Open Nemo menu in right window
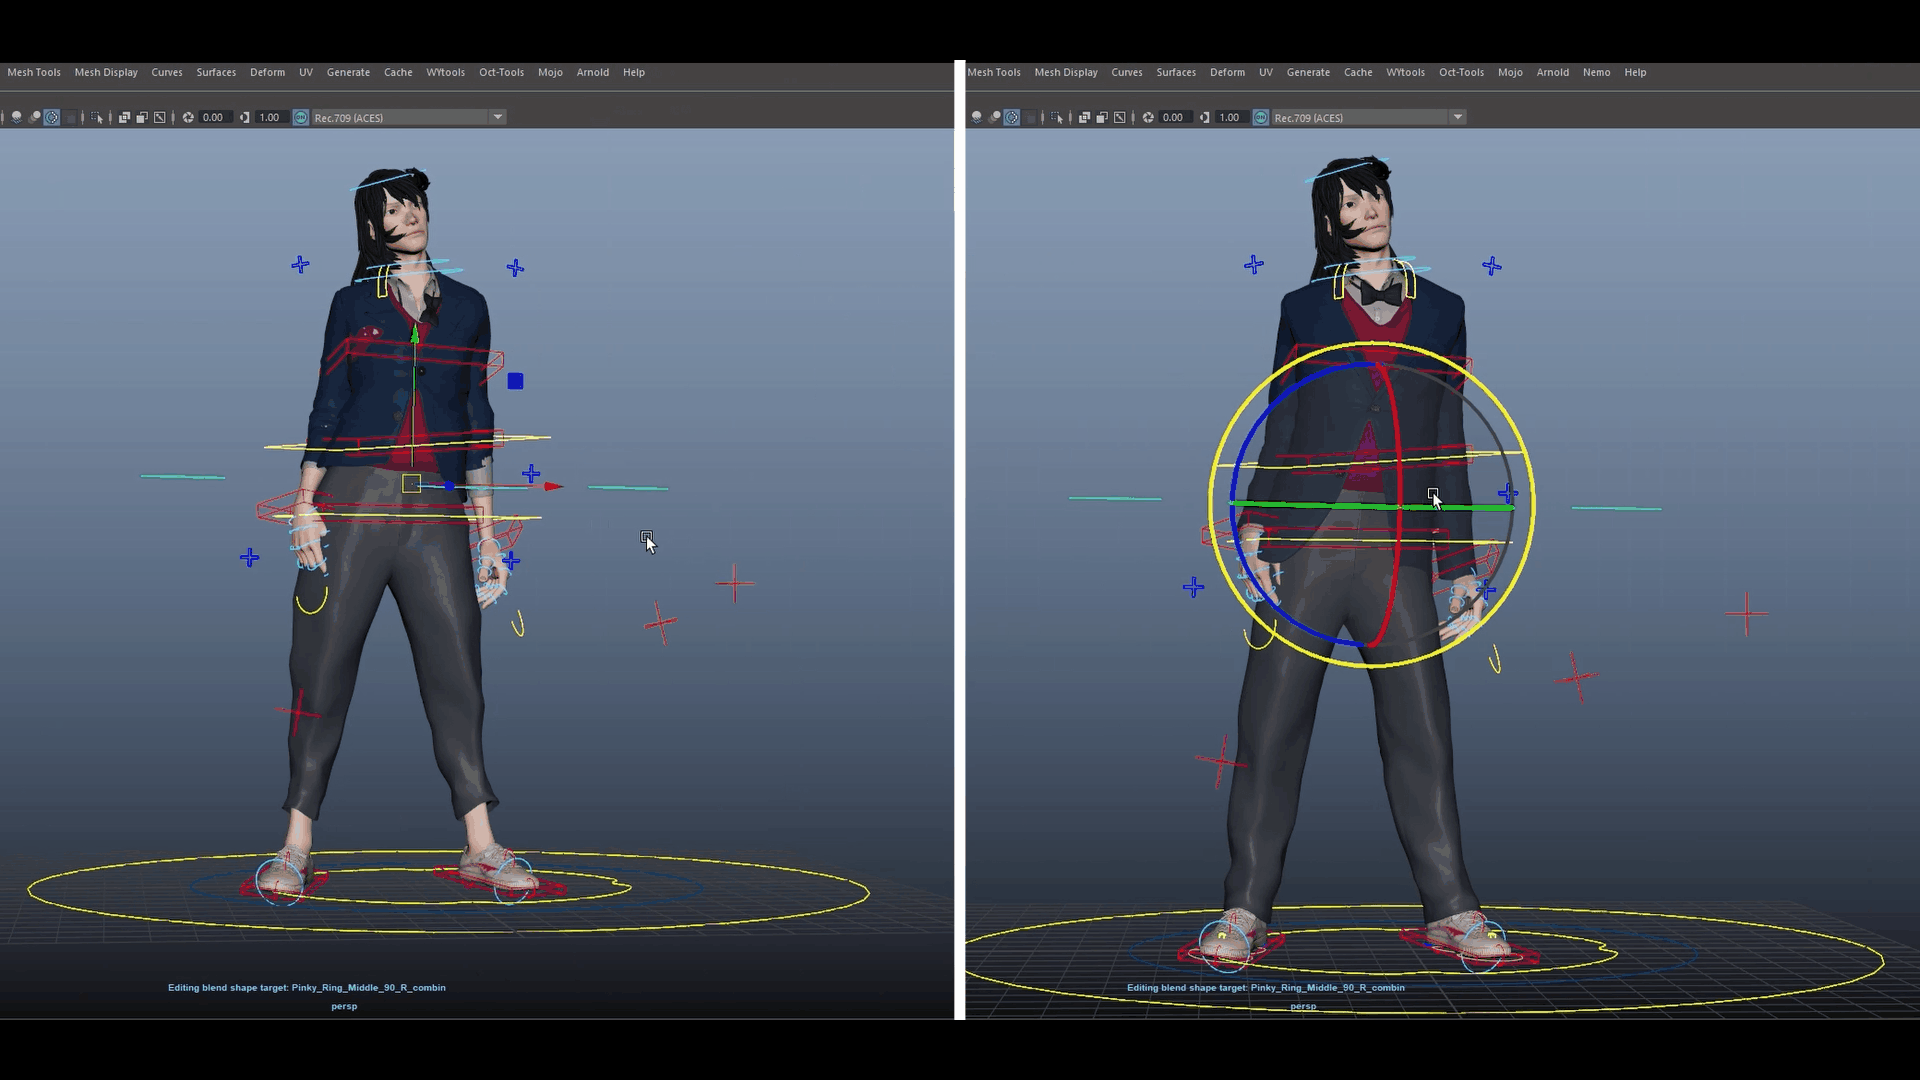 (1596, 72)
